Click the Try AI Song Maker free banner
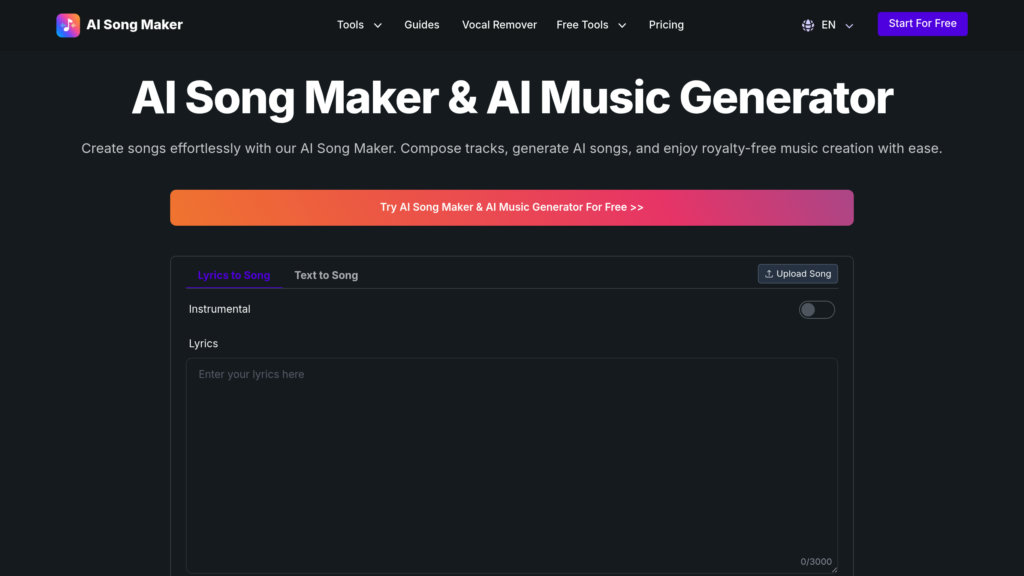 click(512, 207)
